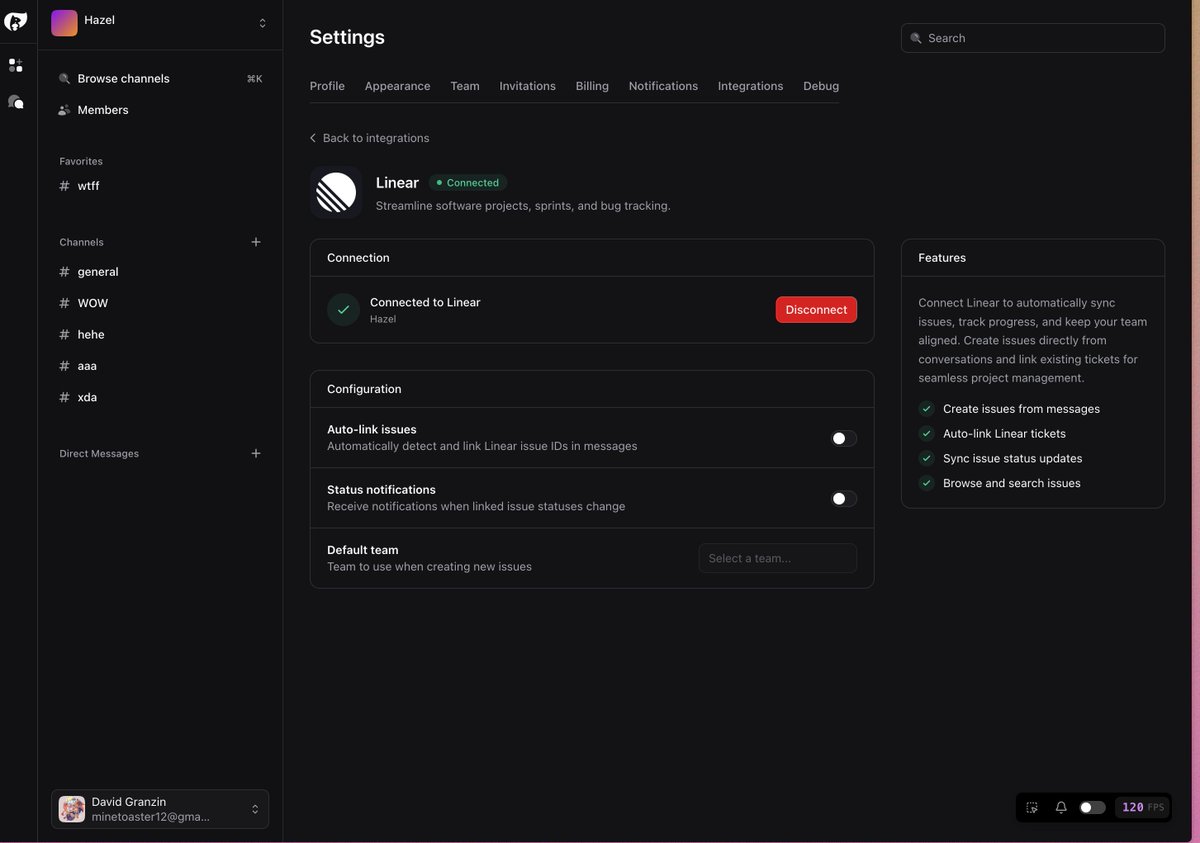
Task: Click the dashed selection cursor icon in bottom toolbar
Action: [1033, 807]
